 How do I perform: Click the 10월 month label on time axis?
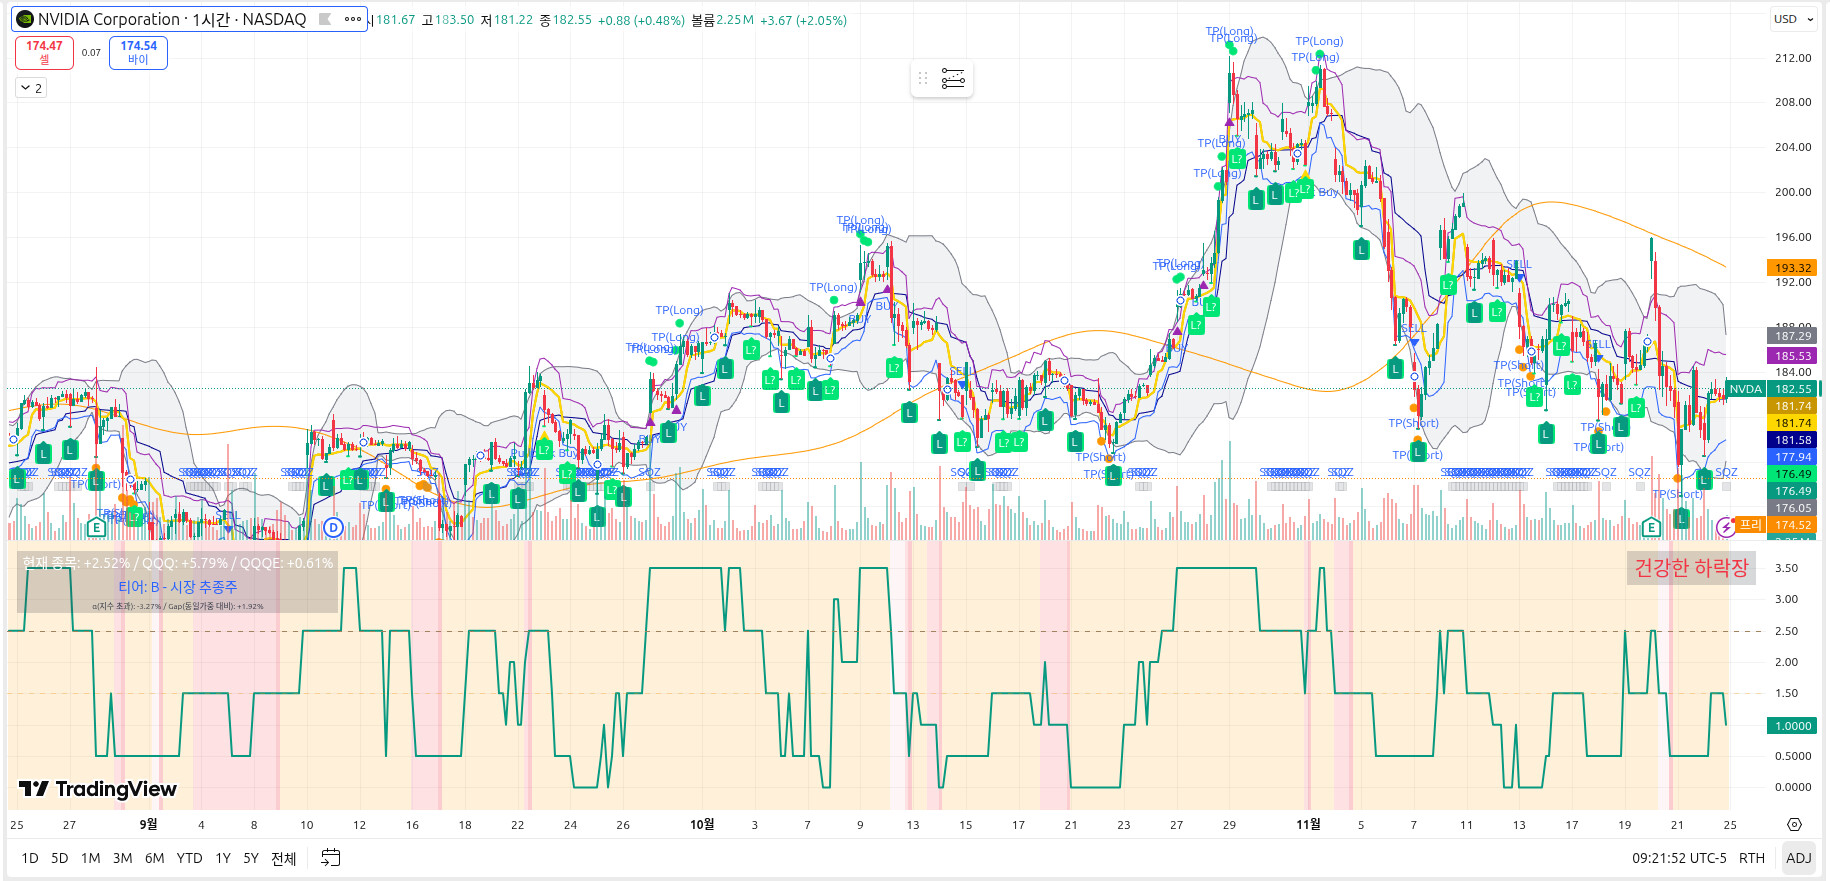coord(702,825)
